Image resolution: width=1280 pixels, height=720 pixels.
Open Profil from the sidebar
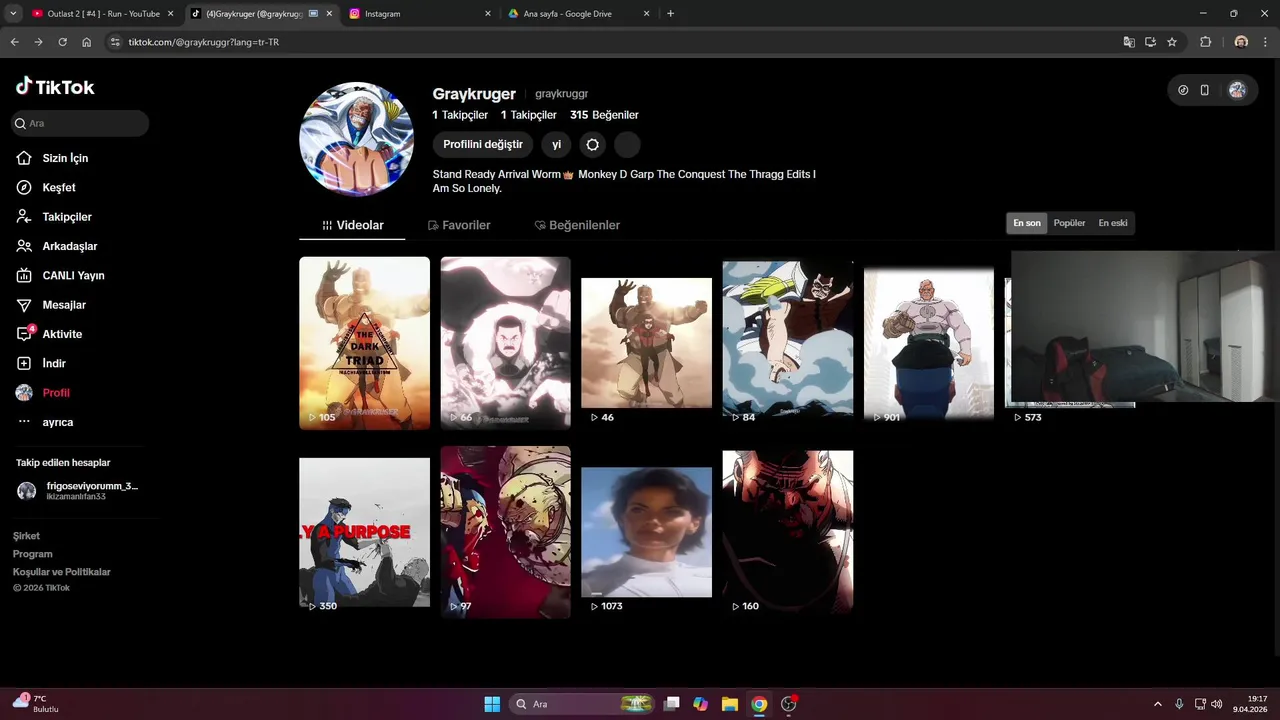click(55, 393)
